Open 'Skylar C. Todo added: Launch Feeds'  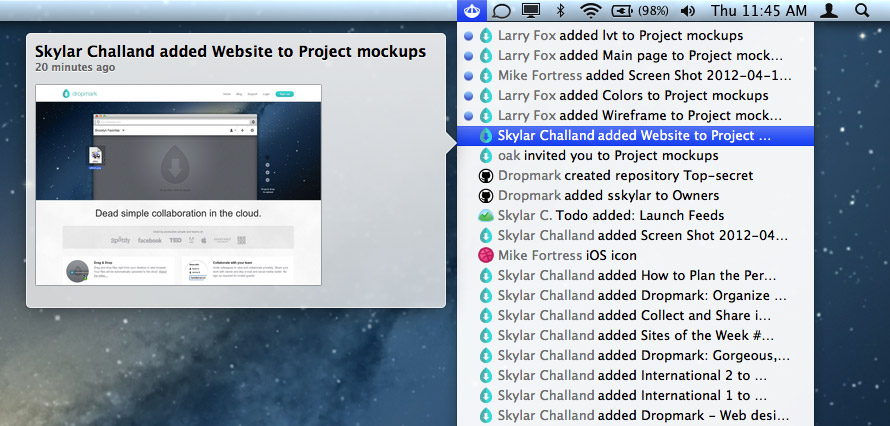(635, 216)
